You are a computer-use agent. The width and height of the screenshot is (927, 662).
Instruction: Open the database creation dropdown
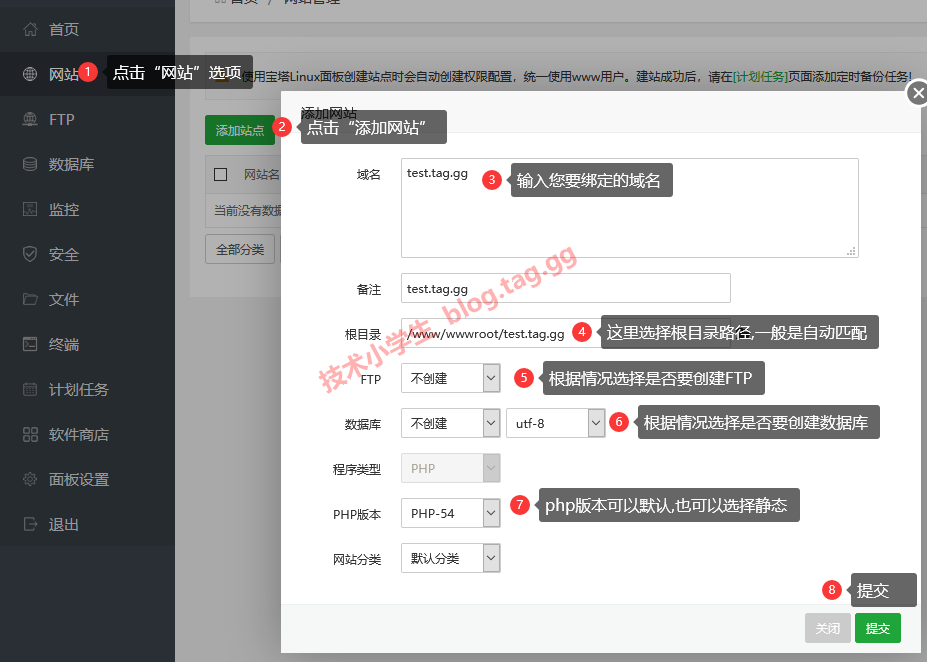[x=450, y=423]
